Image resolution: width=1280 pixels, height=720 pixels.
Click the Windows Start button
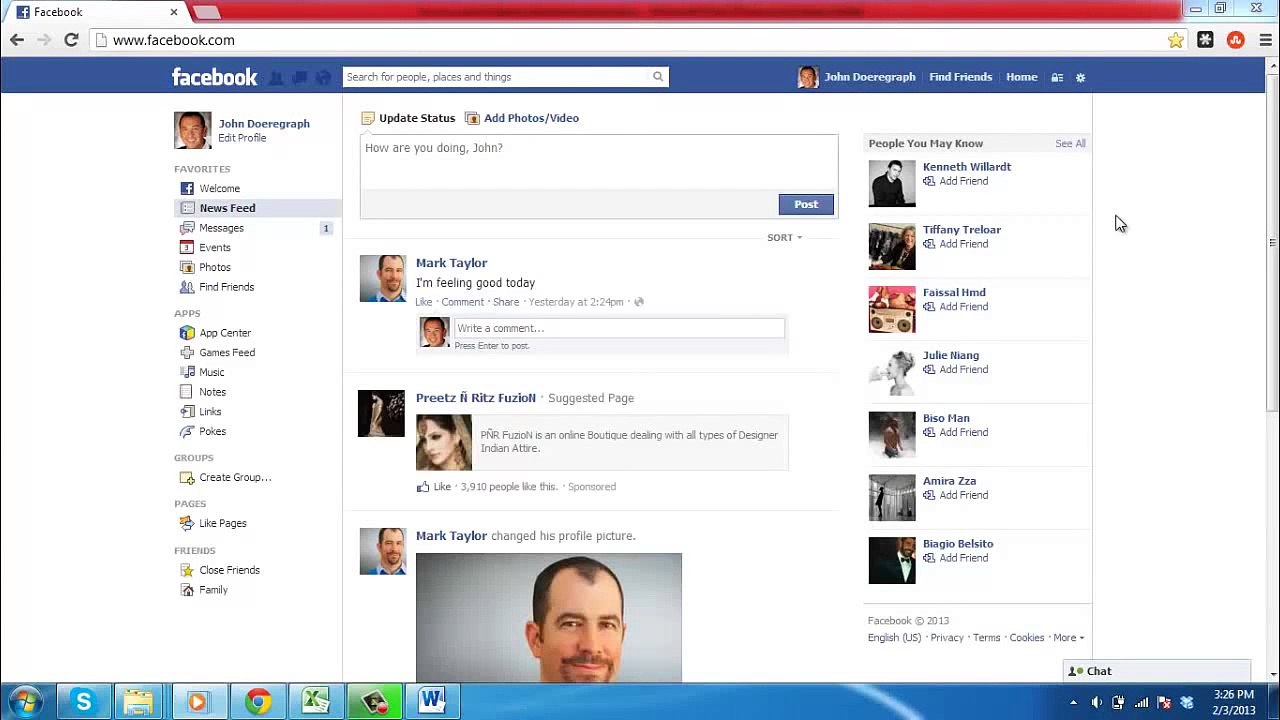click(x=25, y=701)
